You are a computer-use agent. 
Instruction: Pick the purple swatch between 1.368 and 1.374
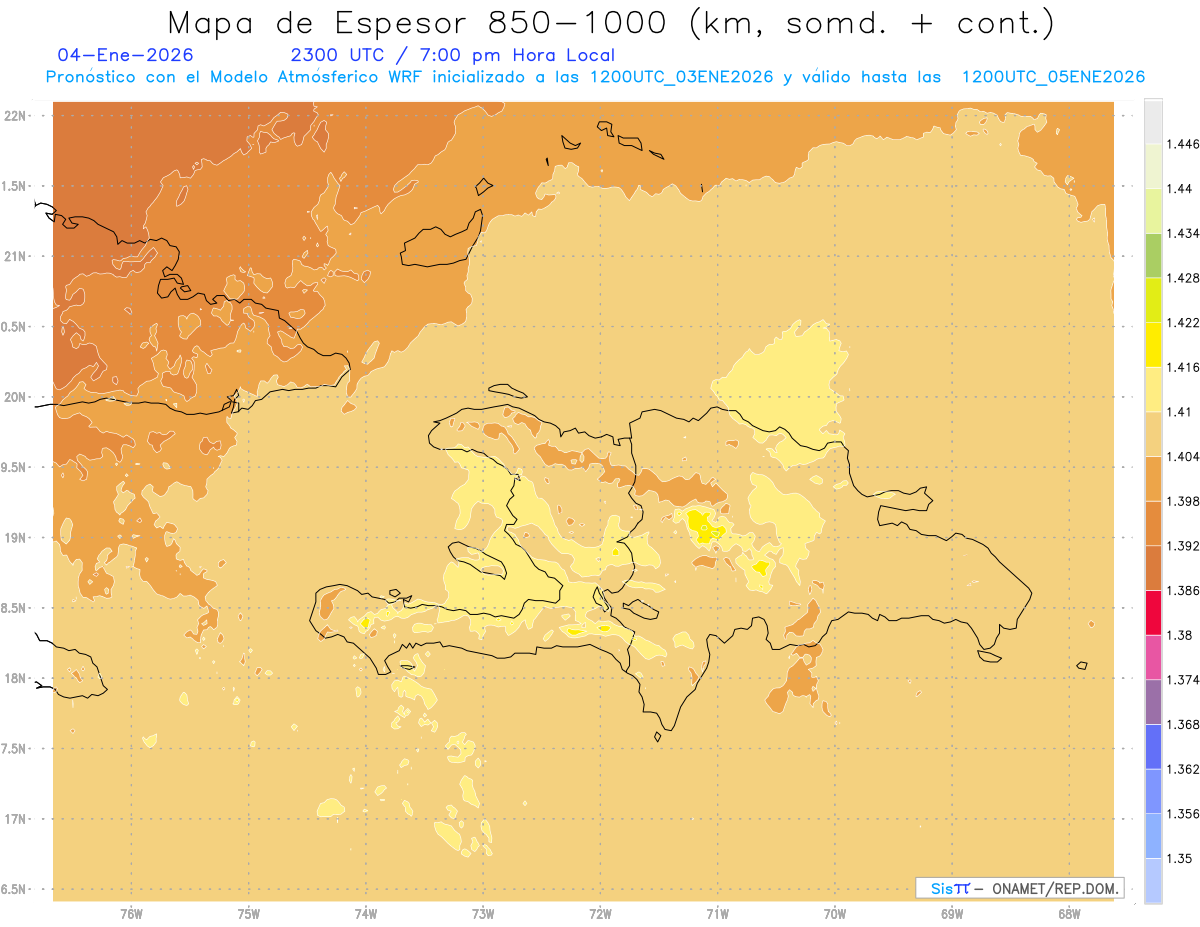[1153, 702]
